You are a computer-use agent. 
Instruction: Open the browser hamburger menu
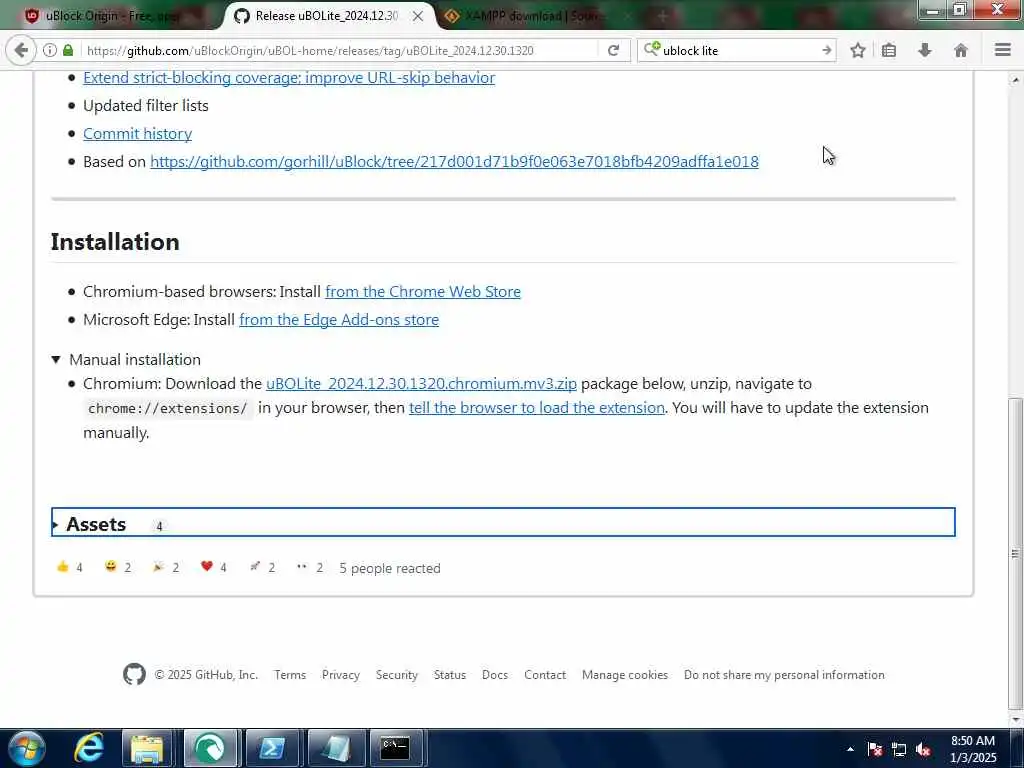[x=1002, y=50]
